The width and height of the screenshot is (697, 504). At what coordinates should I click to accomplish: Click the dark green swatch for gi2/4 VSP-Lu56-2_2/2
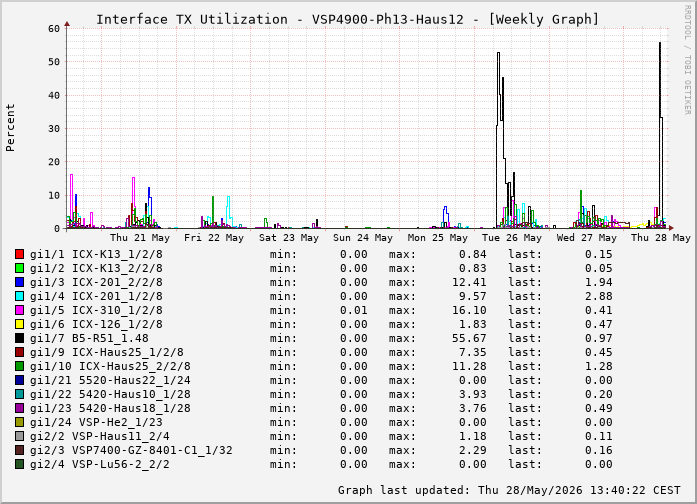coord(19,464)
